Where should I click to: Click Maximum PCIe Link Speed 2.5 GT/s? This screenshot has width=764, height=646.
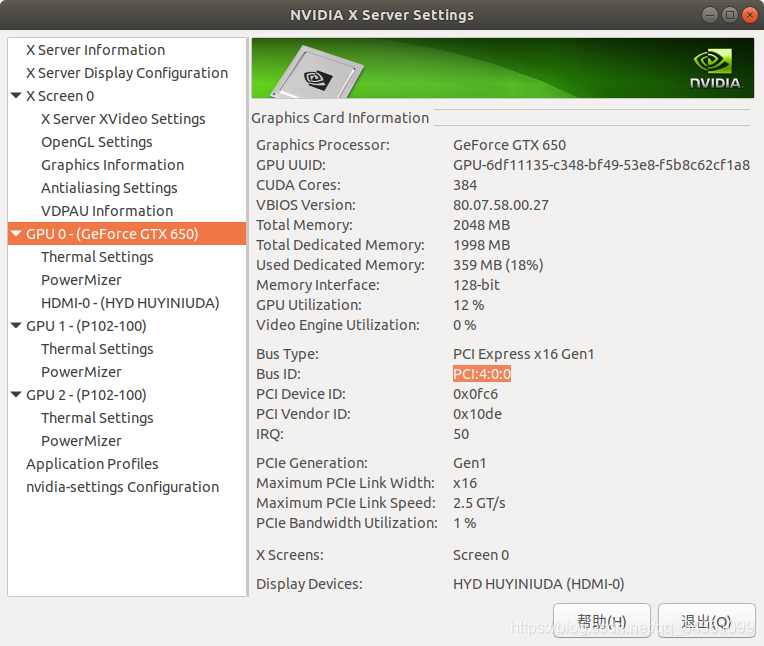[479, 503]
